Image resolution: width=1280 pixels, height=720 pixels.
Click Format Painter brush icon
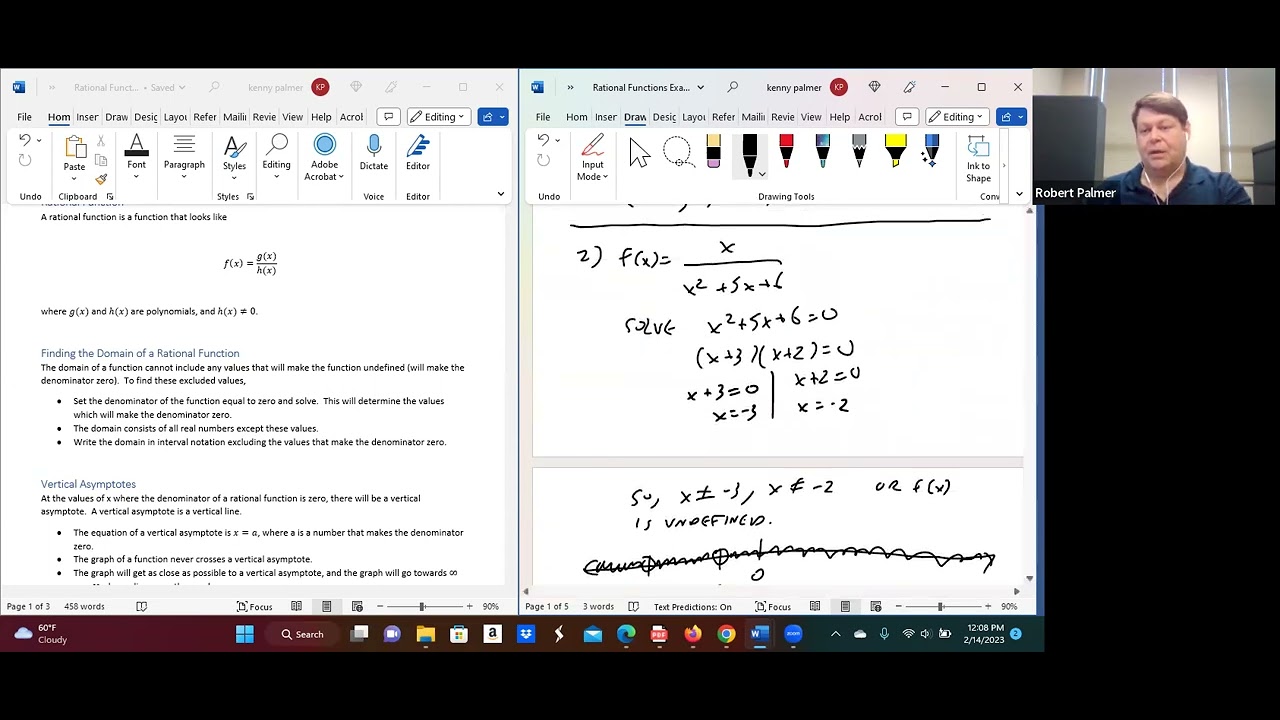click(x=100, y=179)
